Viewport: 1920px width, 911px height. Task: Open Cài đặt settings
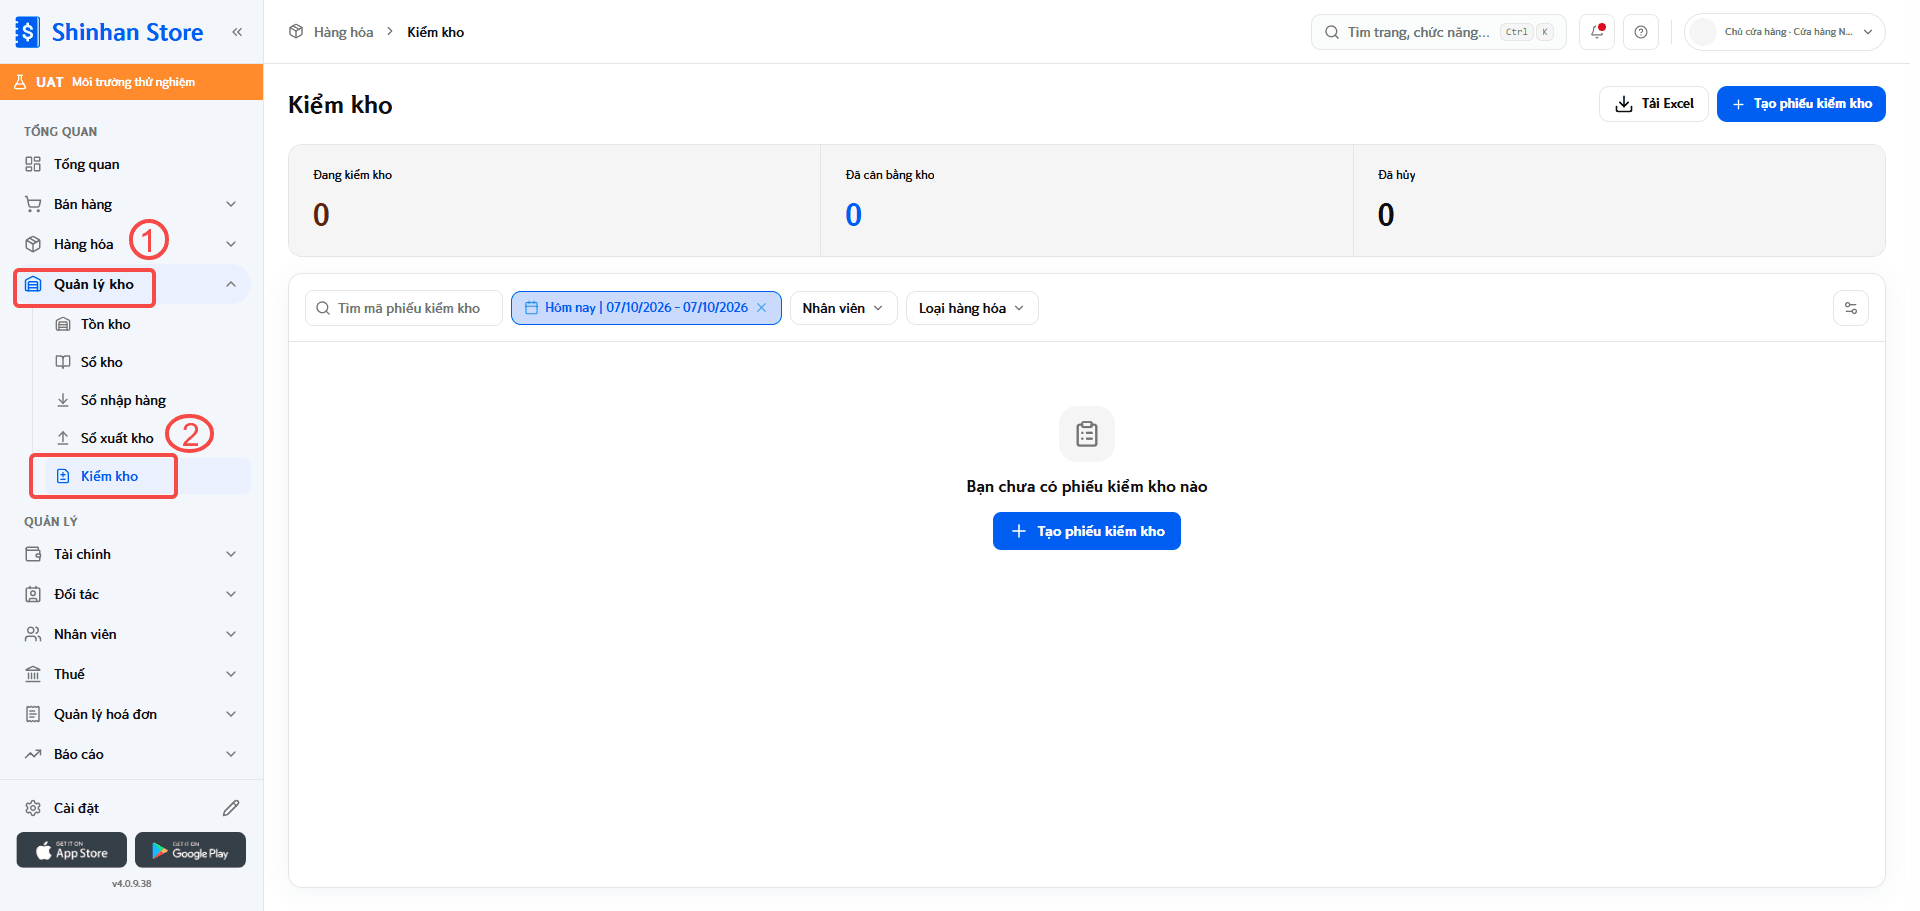point(76,808)
